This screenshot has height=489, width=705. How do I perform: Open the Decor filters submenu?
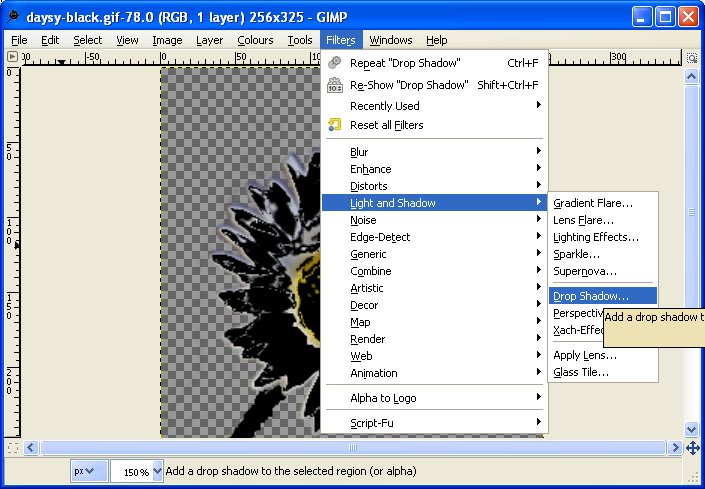tap(434, 305)
